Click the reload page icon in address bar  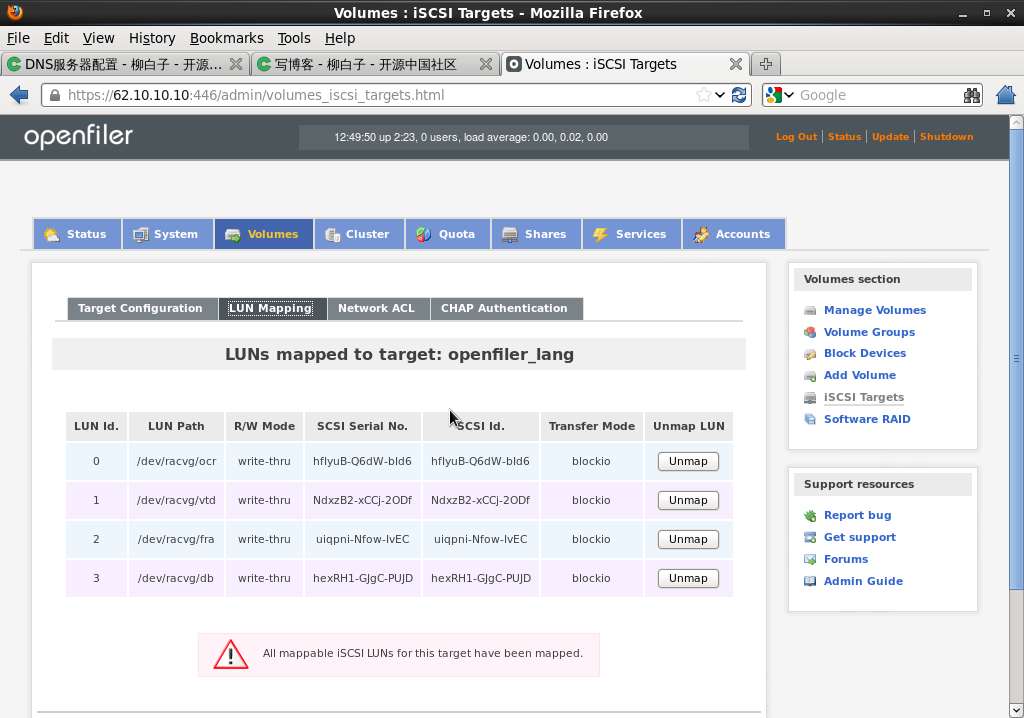point(739,95)
